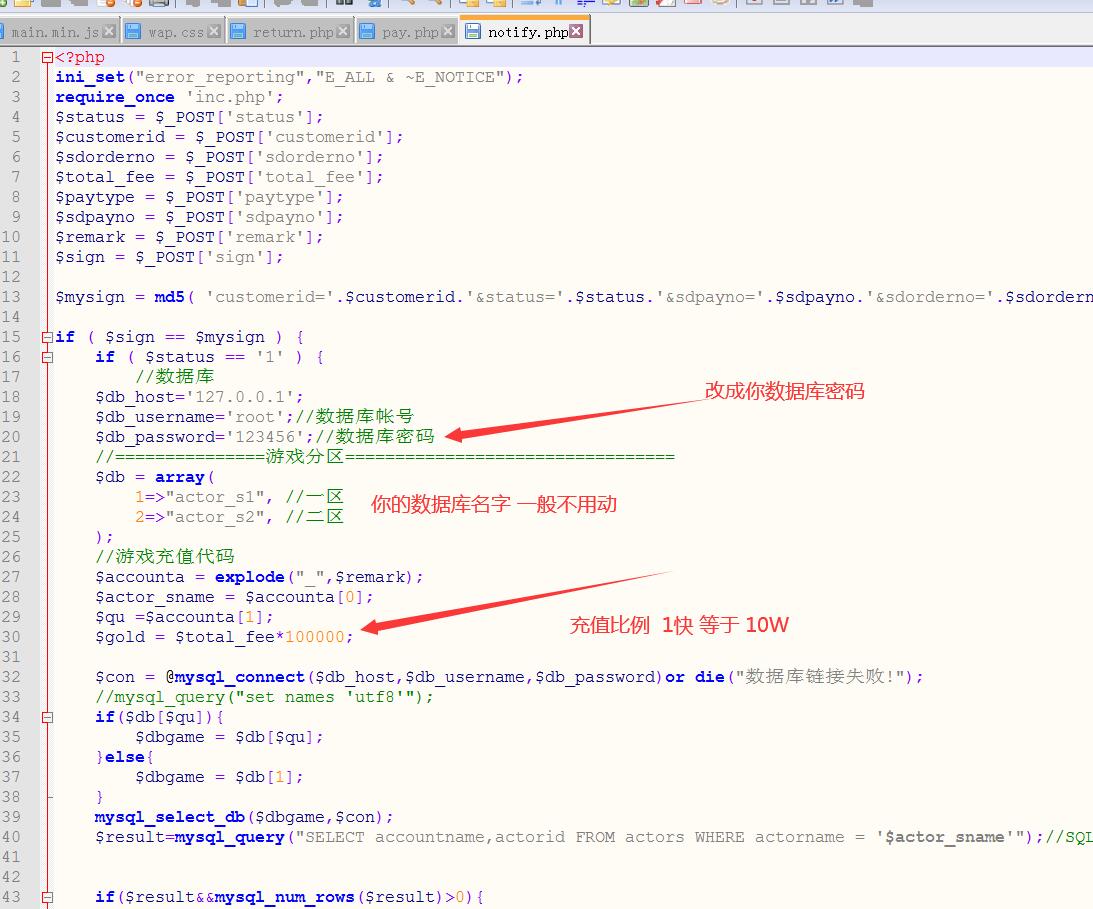Click on the 100000 gold multiplier value
This screenshot has height=909, width=1093.
click(x=314, y=637)
